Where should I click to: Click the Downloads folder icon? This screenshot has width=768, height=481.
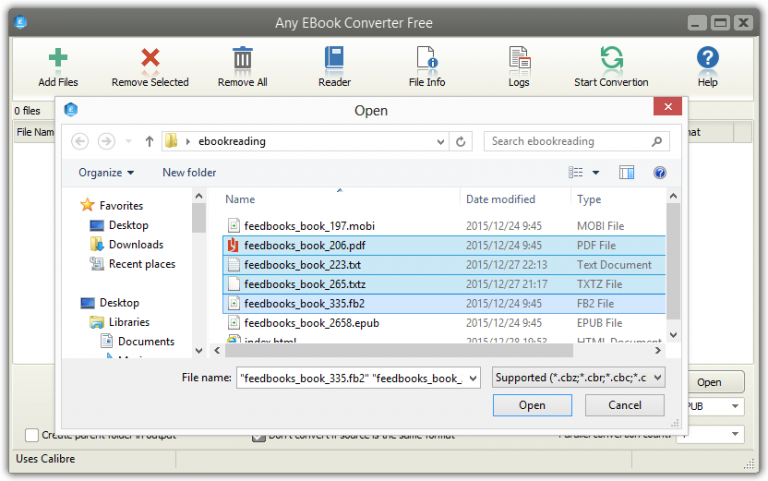(96, 244)
